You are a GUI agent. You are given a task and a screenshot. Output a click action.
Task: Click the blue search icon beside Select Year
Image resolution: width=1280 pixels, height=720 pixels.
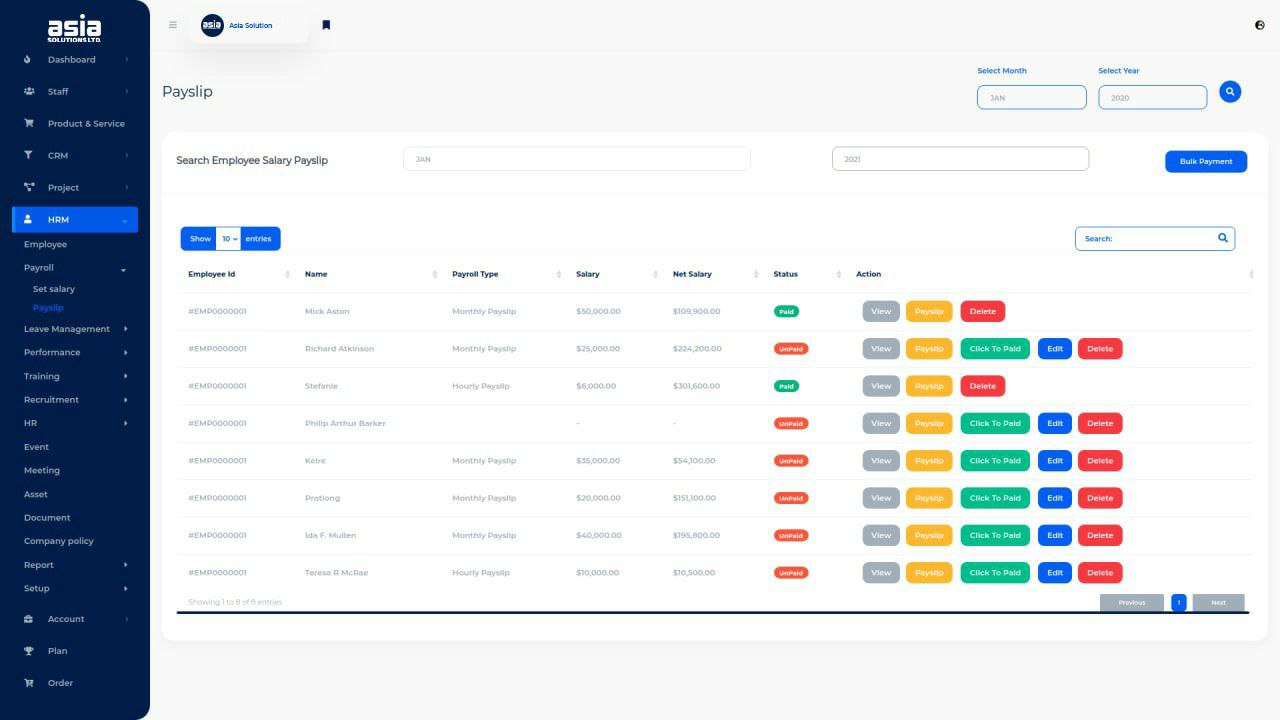[1230, 92]
